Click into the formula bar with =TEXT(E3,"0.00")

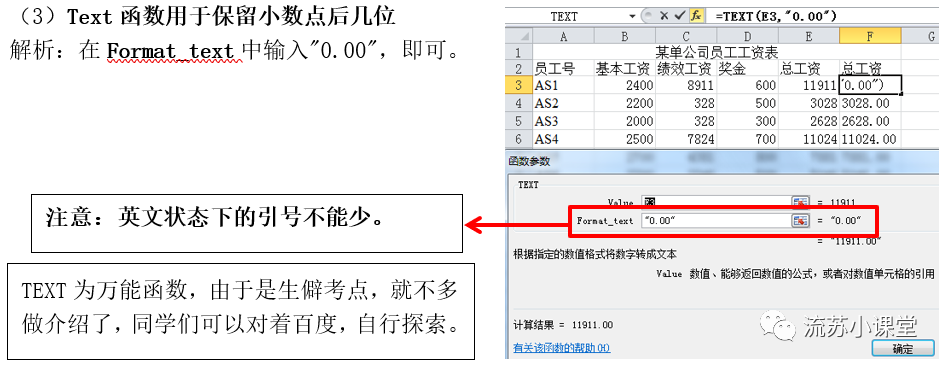825,16
